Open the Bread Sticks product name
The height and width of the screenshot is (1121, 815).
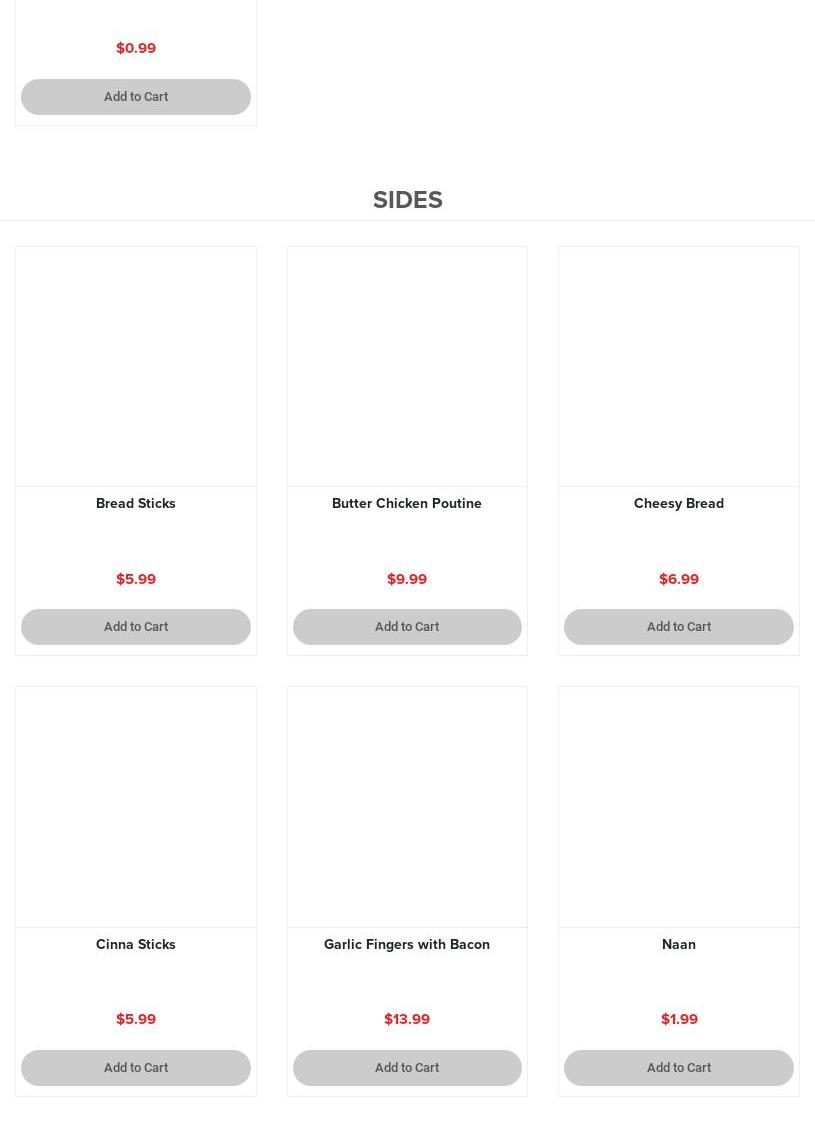click(136, 504)
